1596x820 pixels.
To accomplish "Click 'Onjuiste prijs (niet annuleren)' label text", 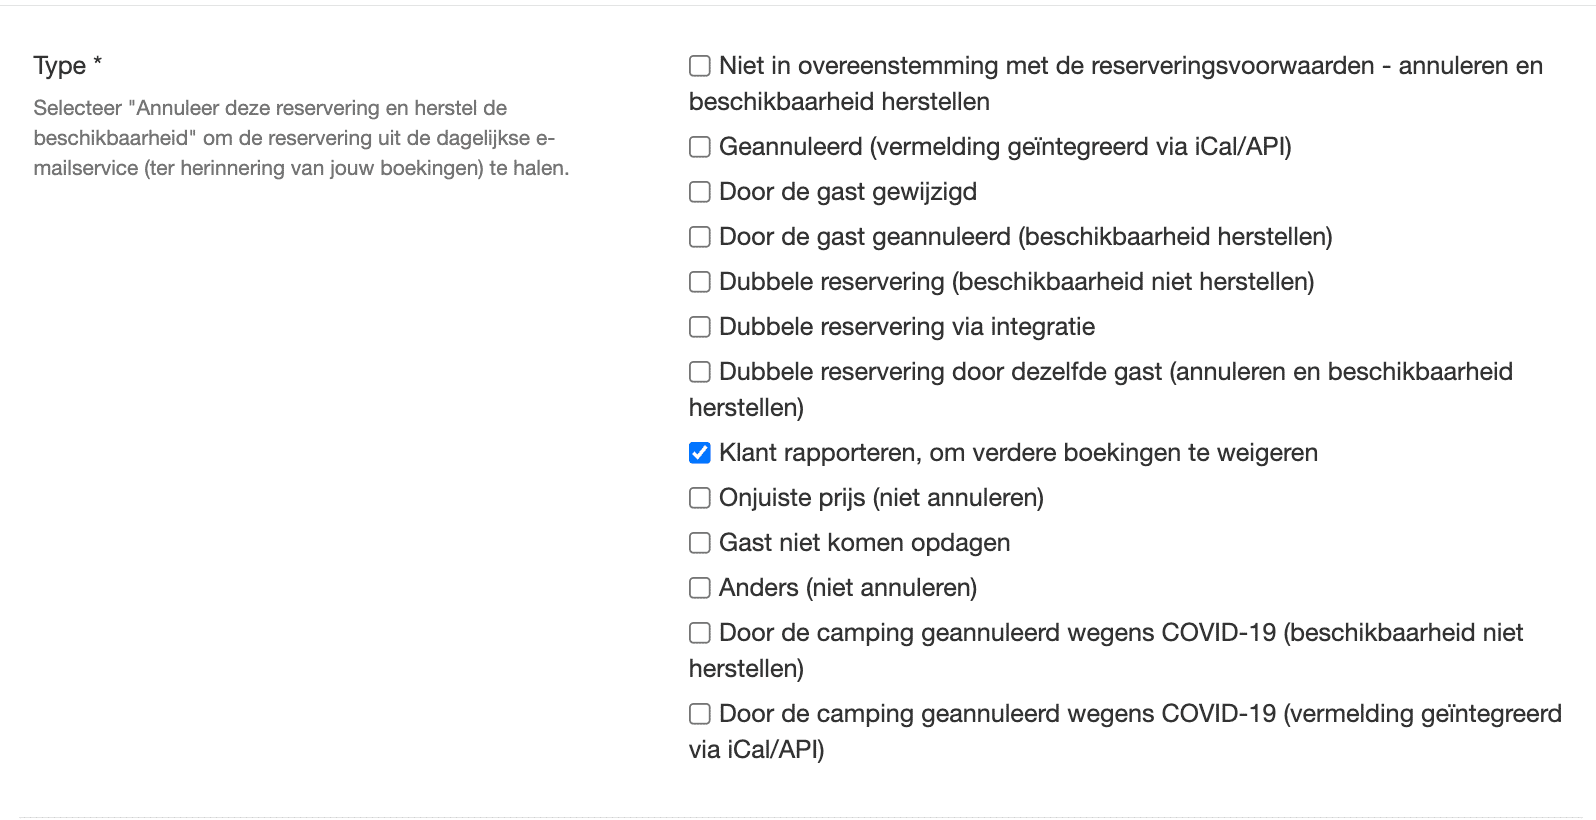I will (x=881, y=498).
